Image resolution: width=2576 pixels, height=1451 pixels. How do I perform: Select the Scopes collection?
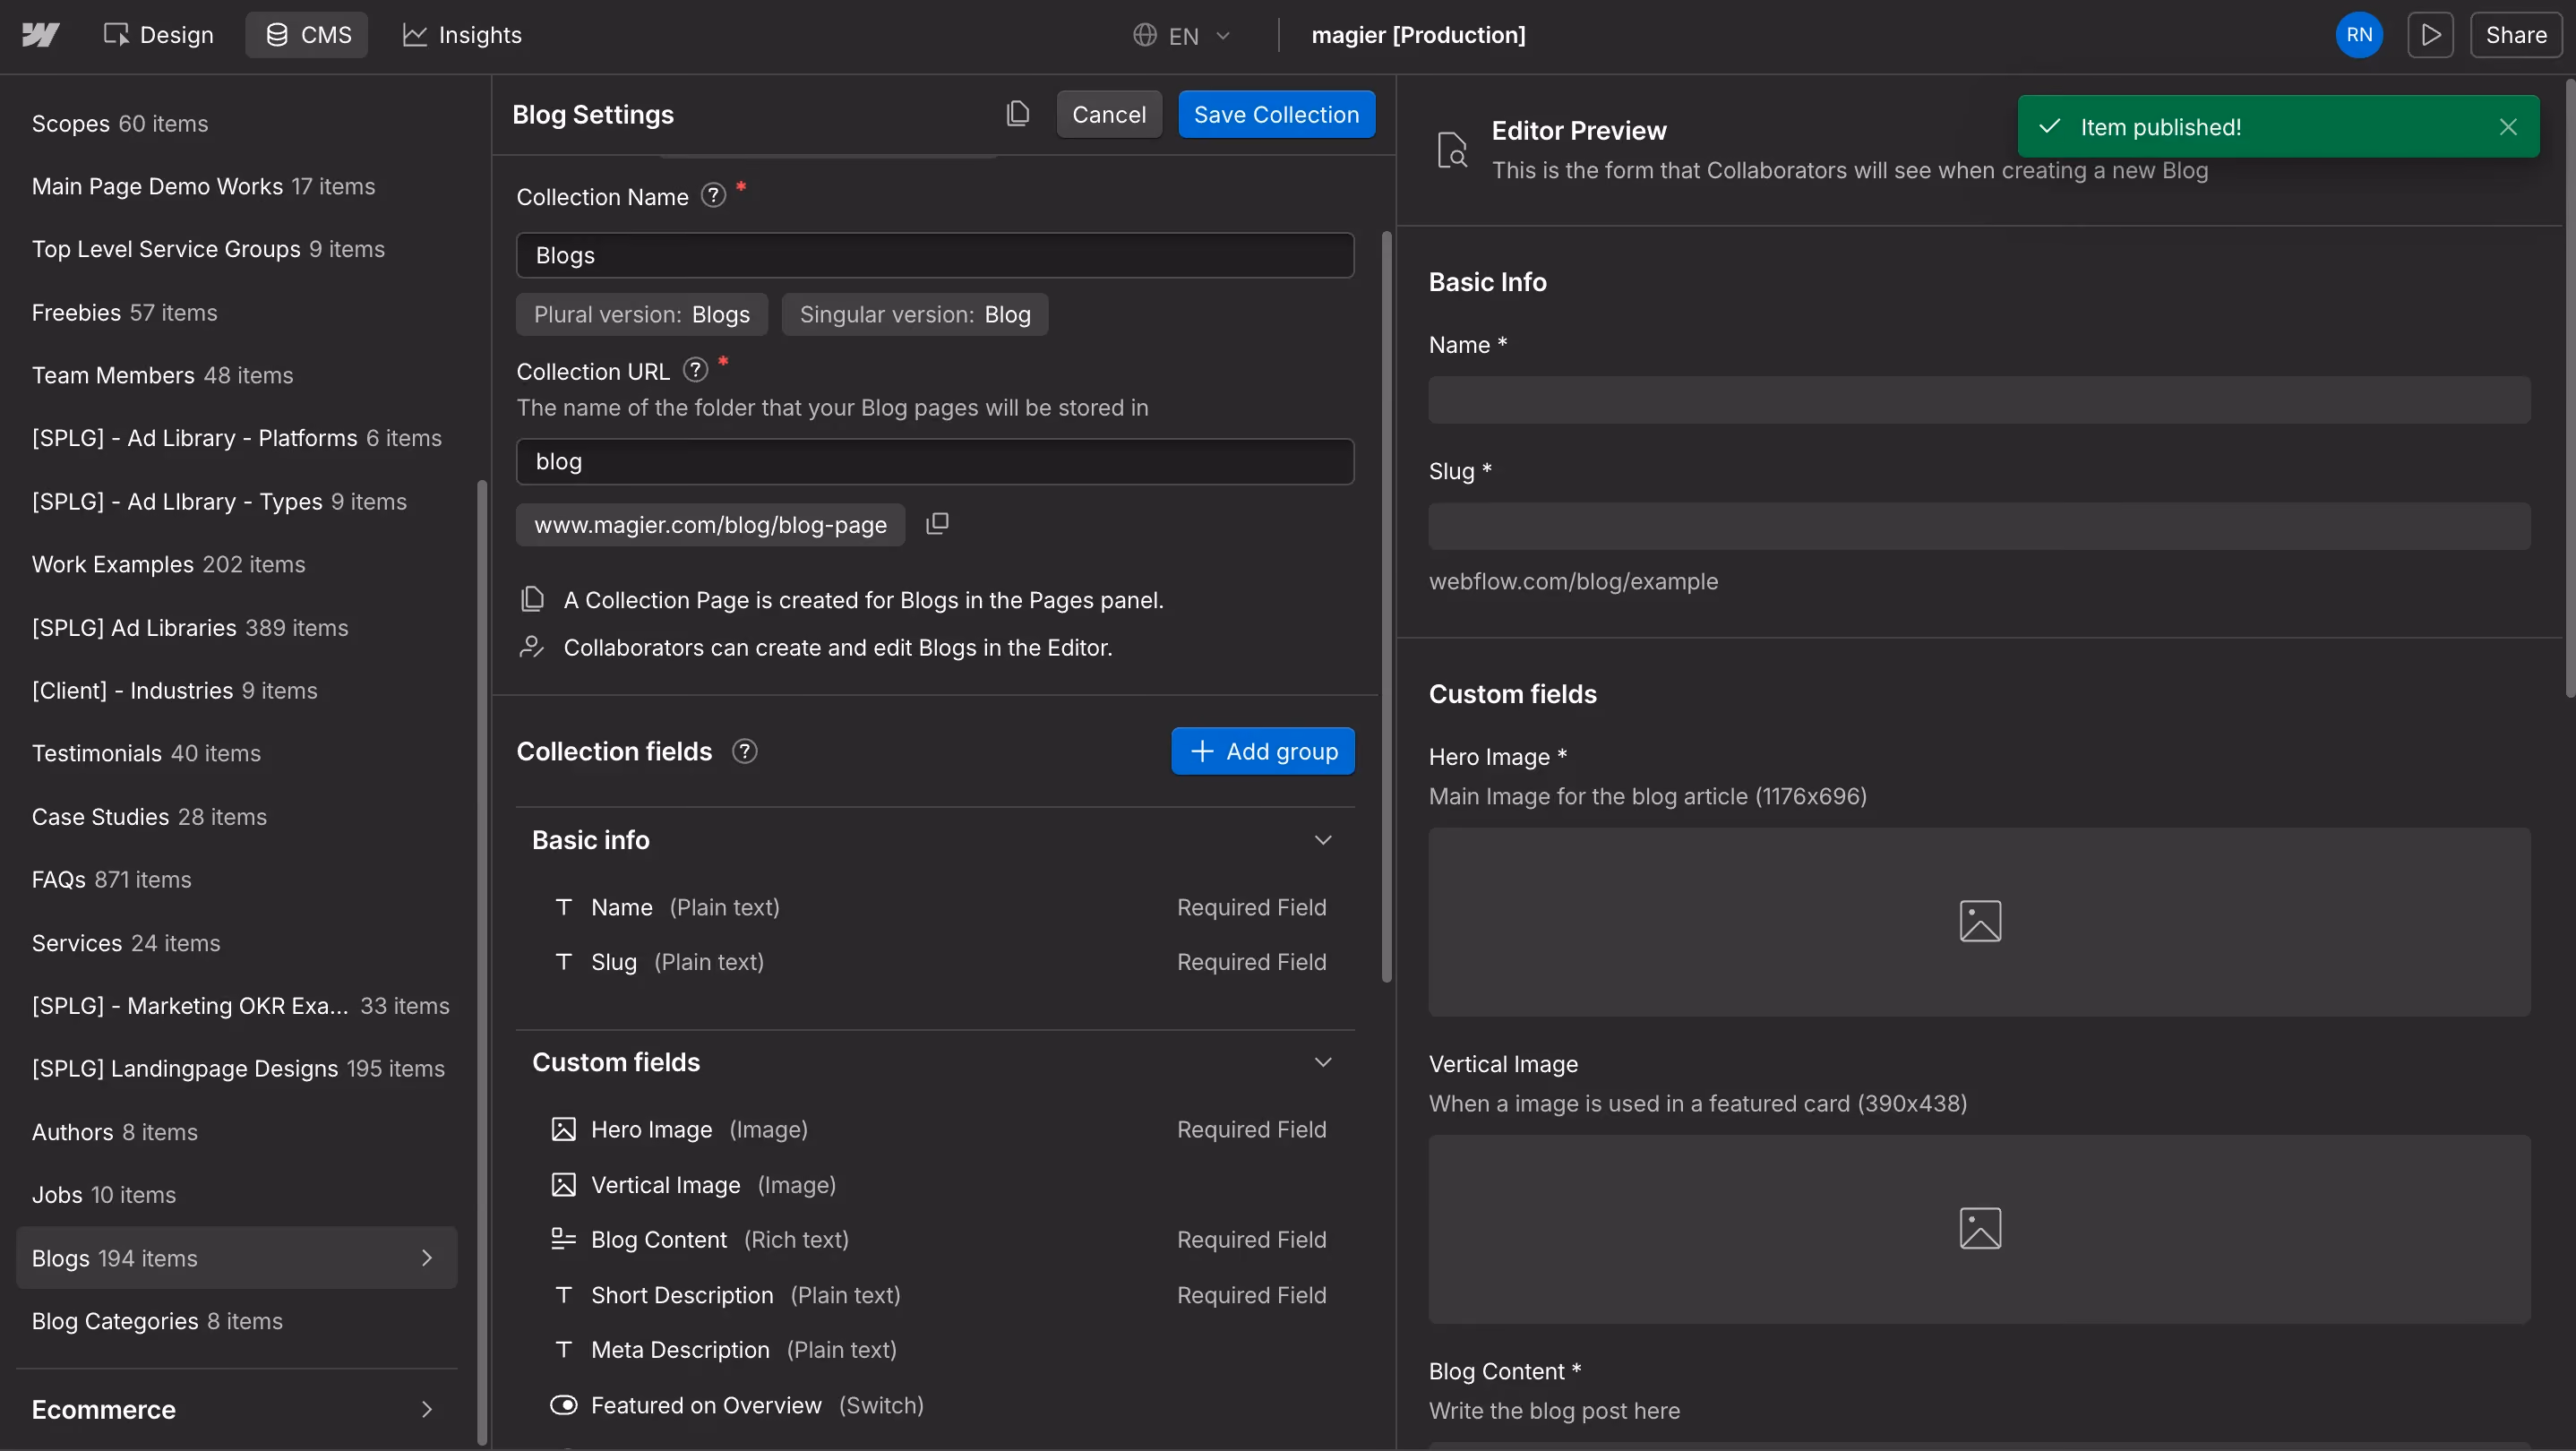(236, 124)
